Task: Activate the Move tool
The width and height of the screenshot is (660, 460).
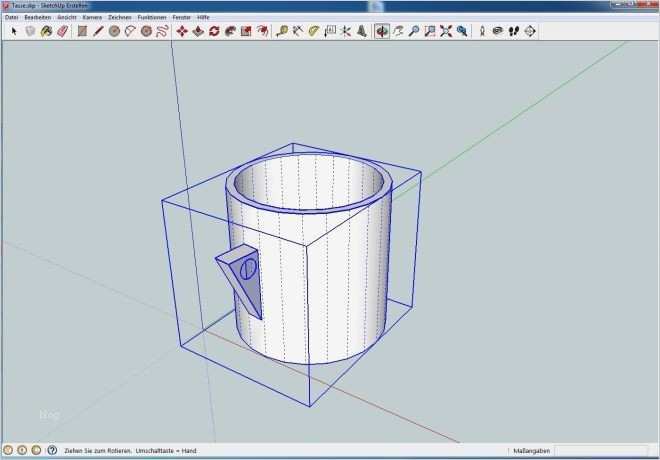Action: click(181, 31)
